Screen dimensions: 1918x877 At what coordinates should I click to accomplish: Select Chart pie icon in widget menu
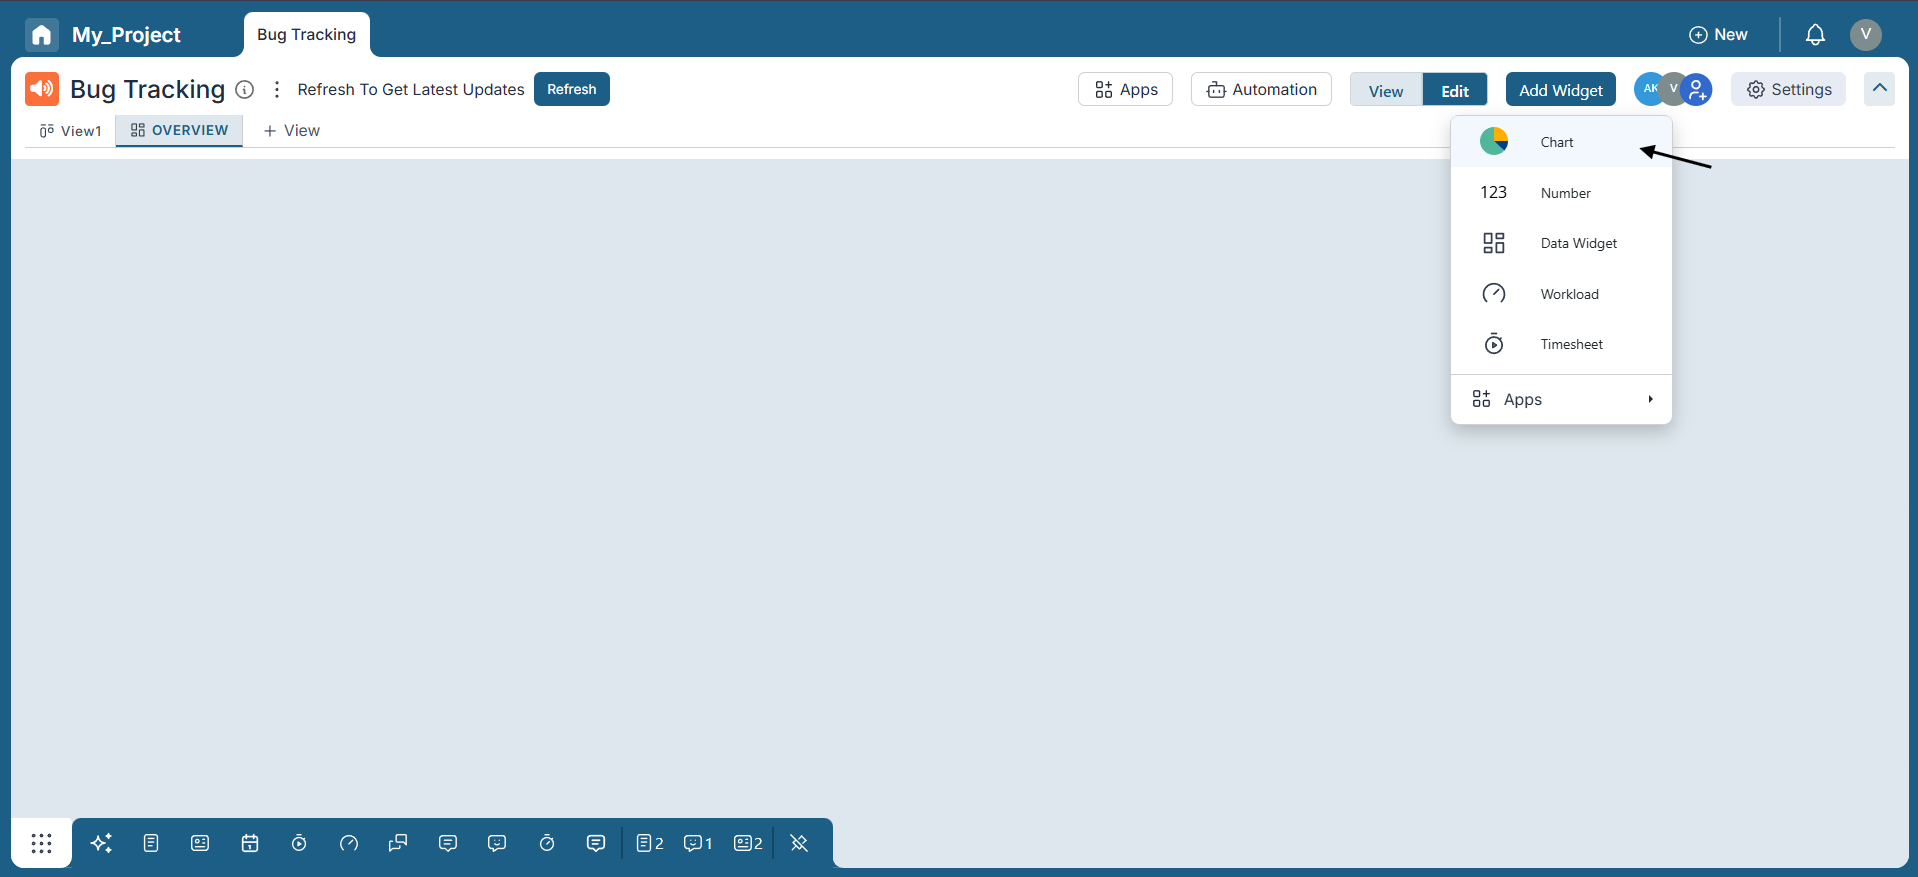pos(1494,141)
